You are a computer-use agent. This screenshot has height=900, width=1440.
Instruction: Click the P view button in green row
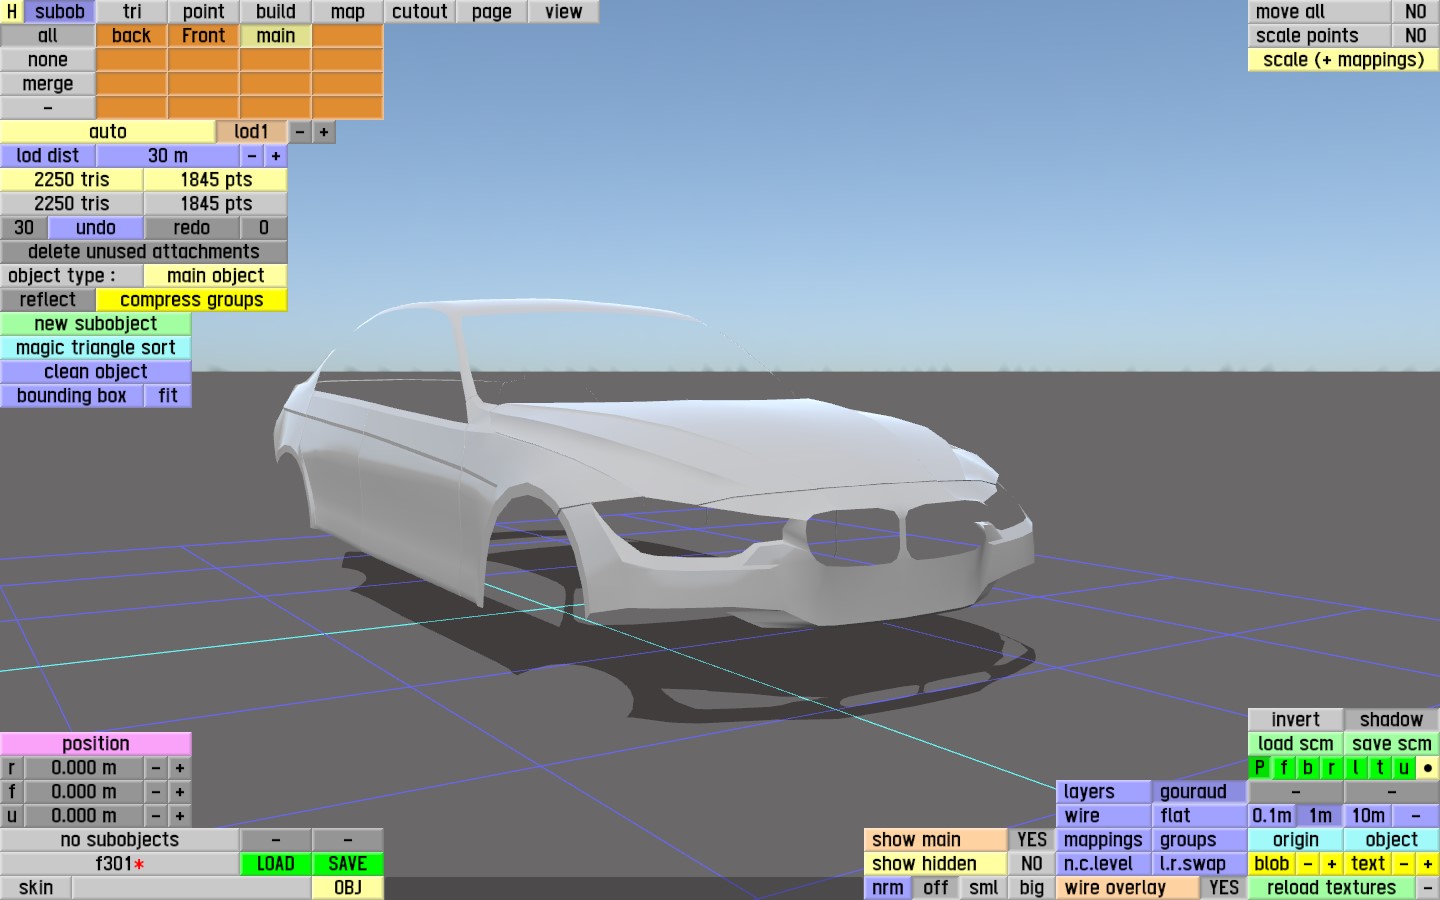tap(1260, 768)
